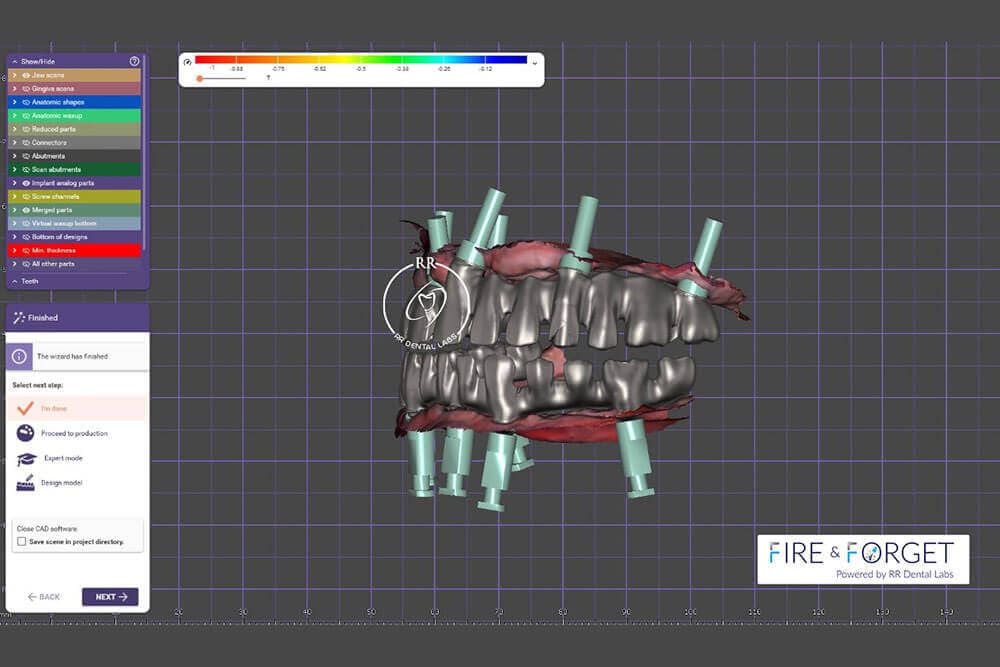Screen dimensions: 1000x667
Task: Select the Proceed to production icon
Action: pos(25,433)
